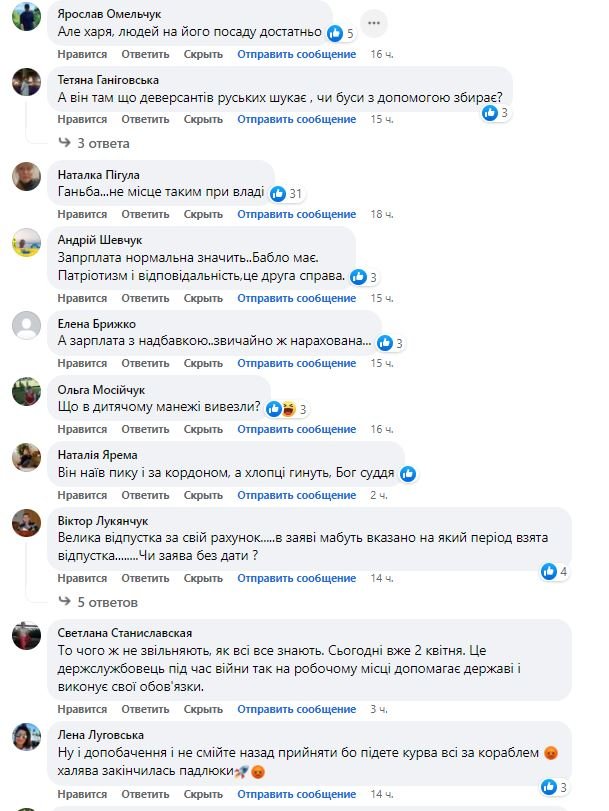Open Віктор Лукянчук's profile name link
The image size is (609, 811).
[x=103, y=521]
